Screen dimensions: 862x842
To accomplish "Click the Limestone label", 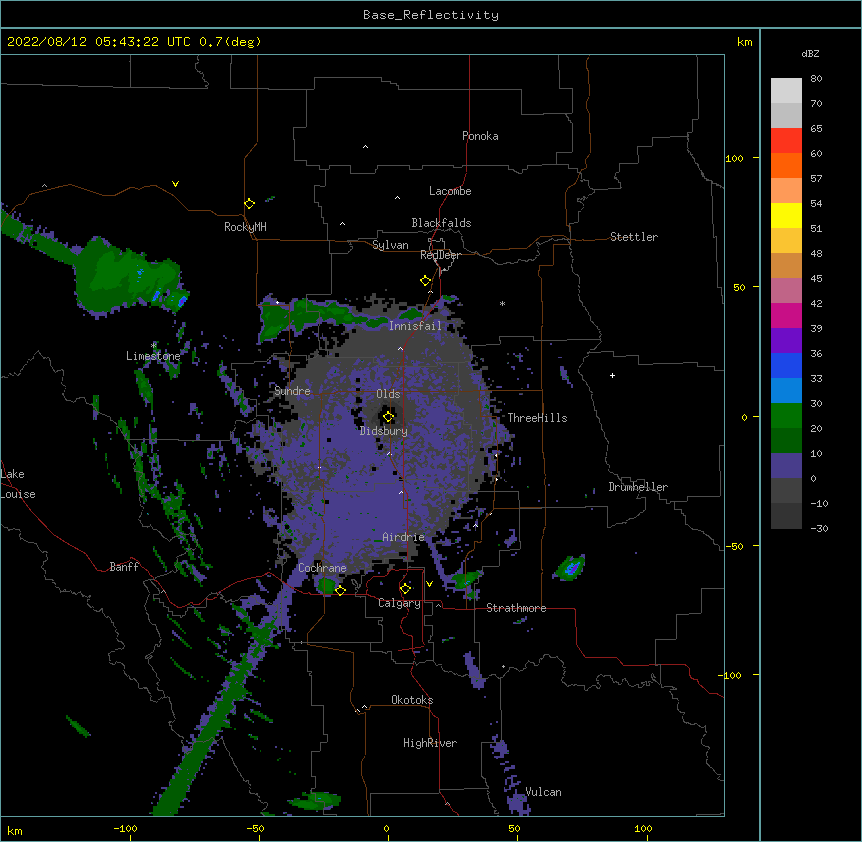I will (x=153, y=356).
